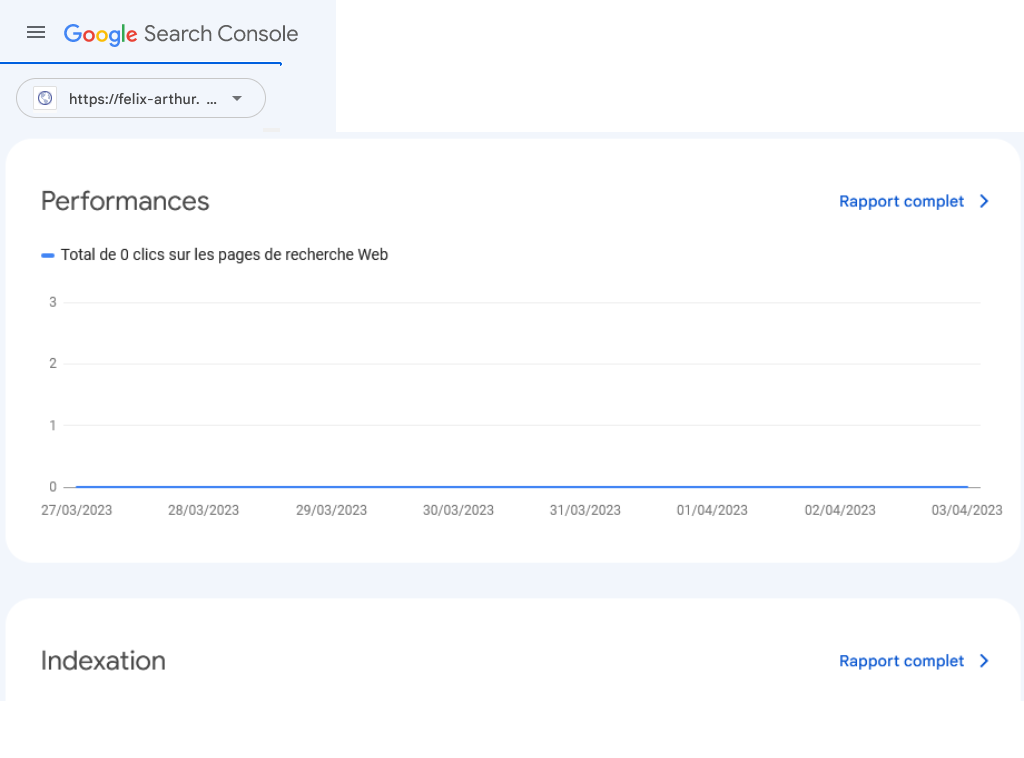1024x758 pixels.
Task: Click the chevron next to Performances Rapport complet
Action: click(984, 201)
